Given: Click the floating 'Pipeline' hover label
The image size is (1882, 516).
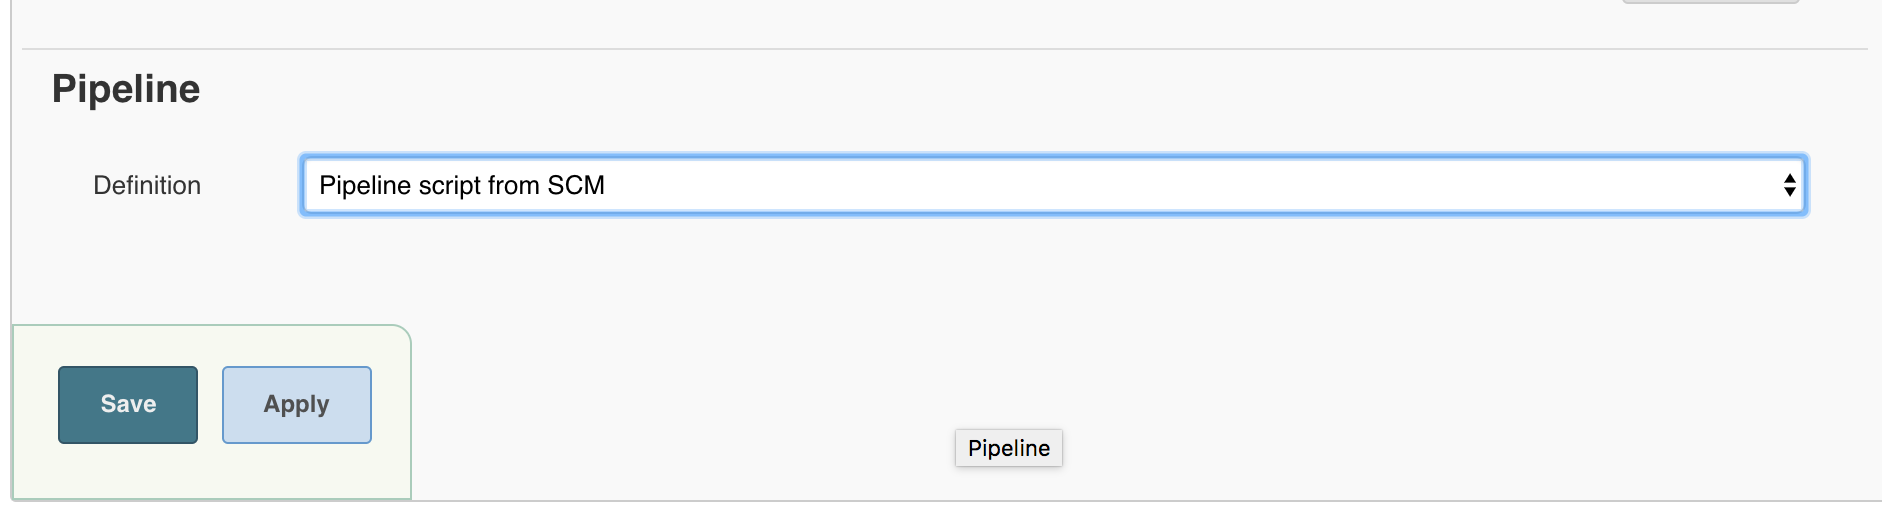Looking at the screenshot, I should (1008, 448).
